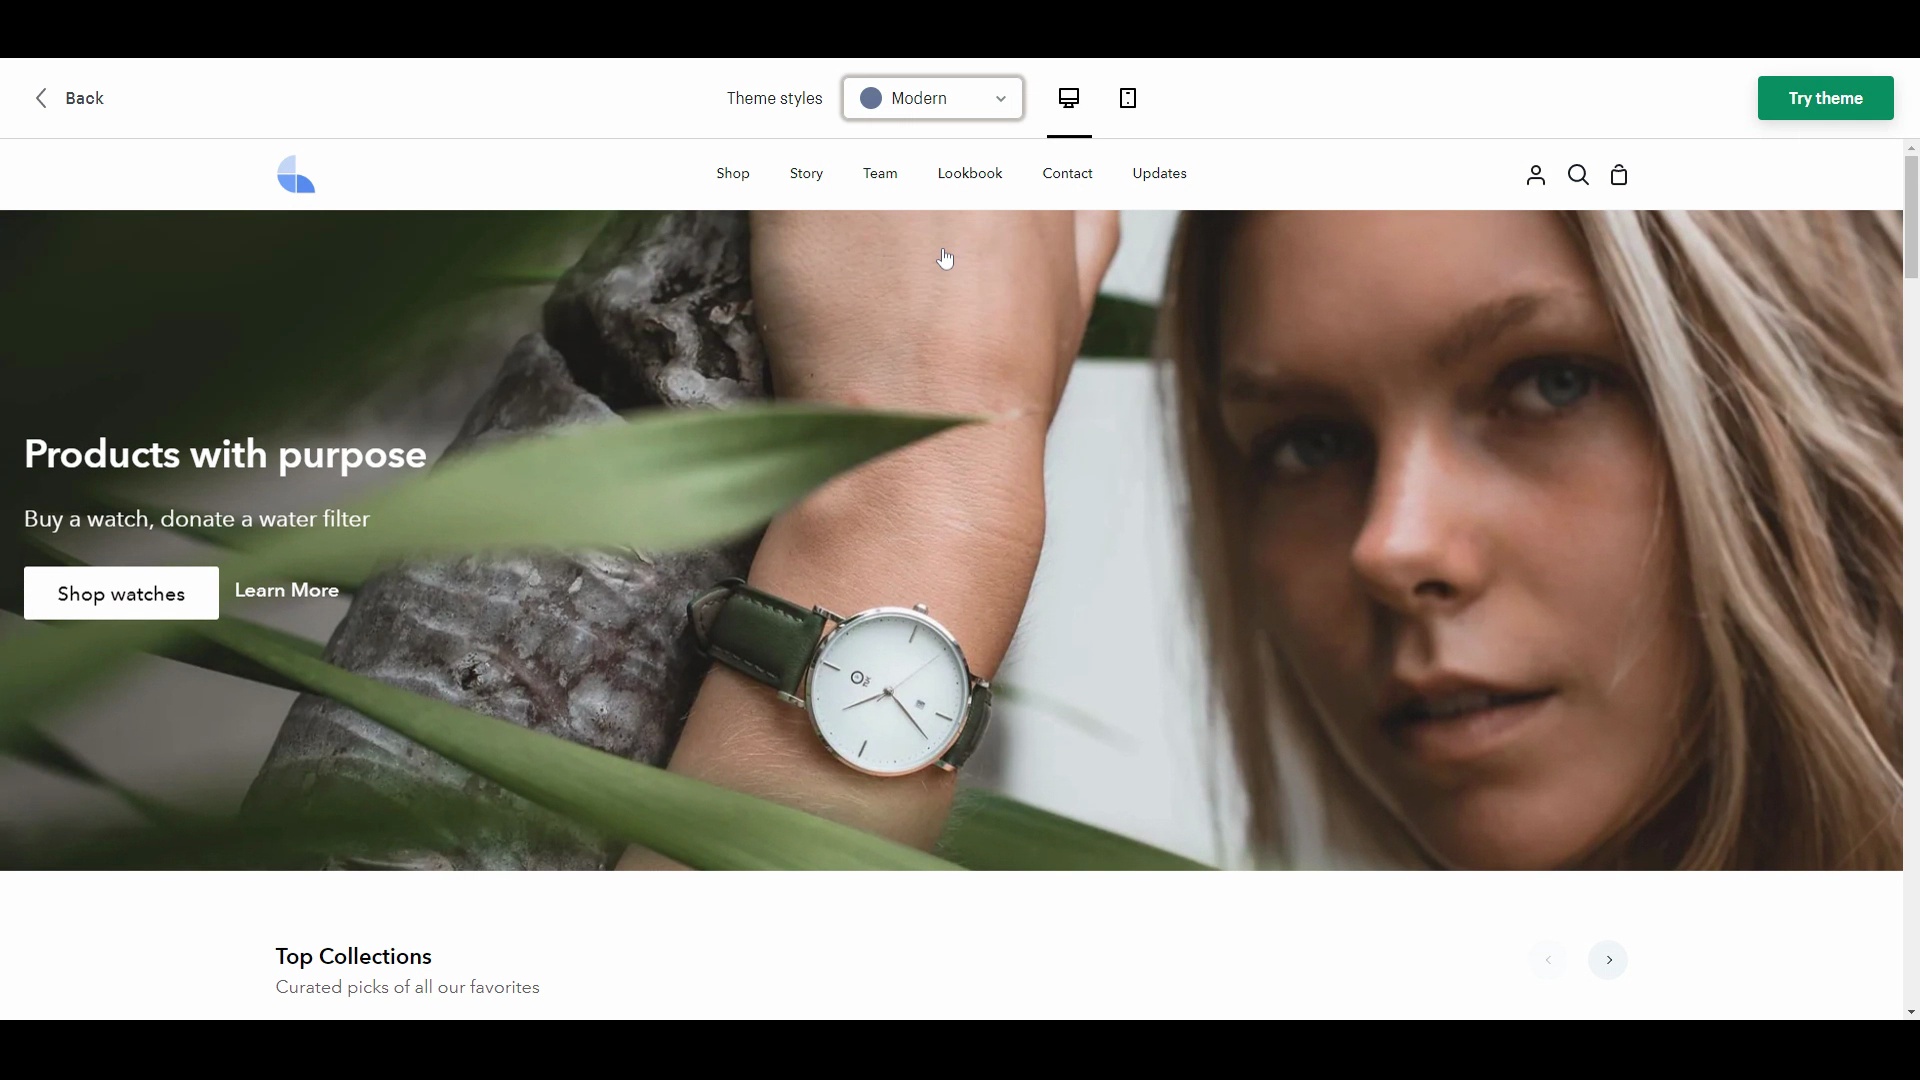Go to previous collection arrow
Image resolution: width=1920 pixels, height=1080 pixels.
pyautogui.click(x=1548, y=961)
